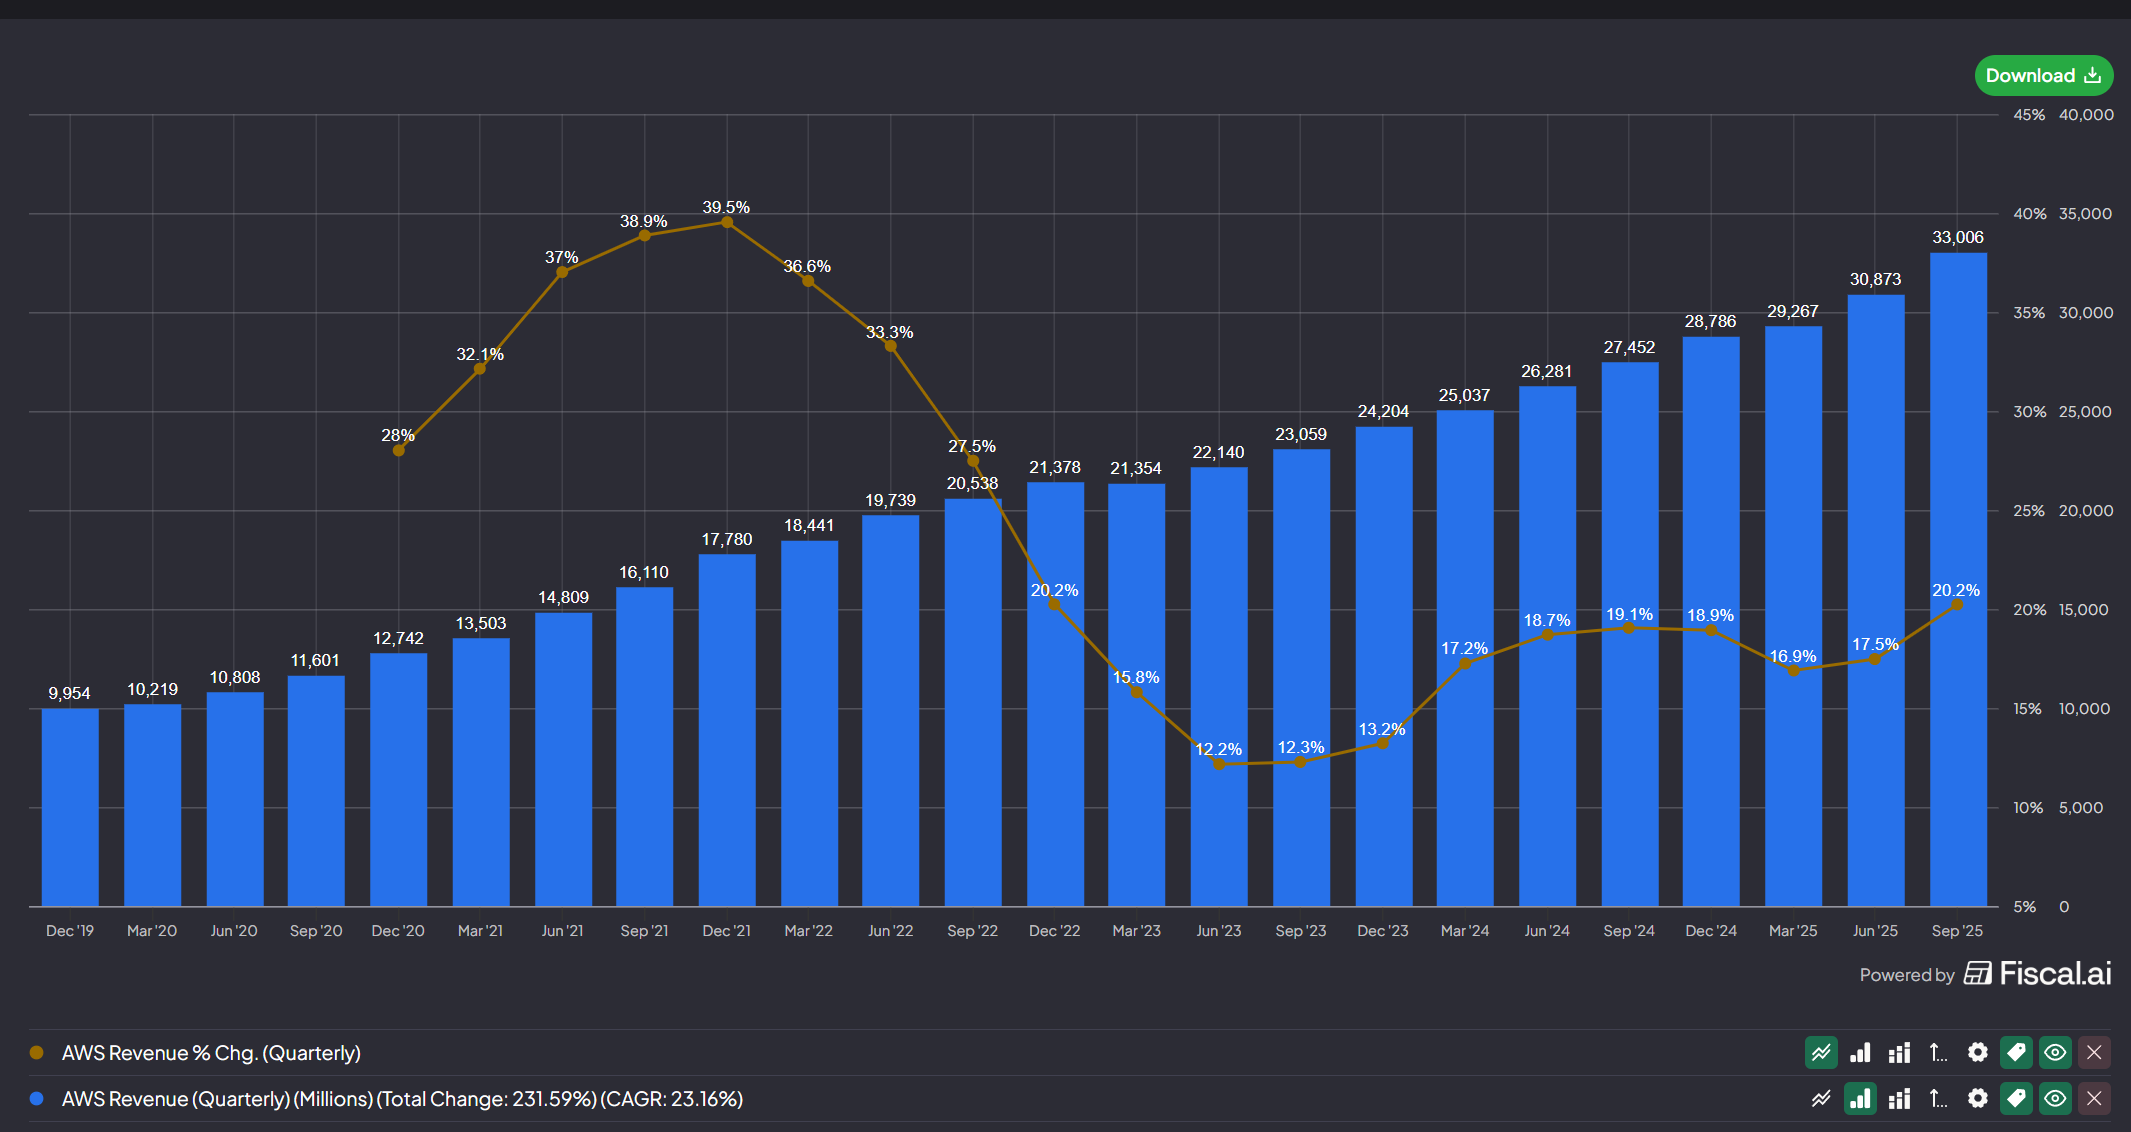2131x1132 pixels.
Task: Remove AWS Revenue (Quarterly) series
Action: (2094, 1098)
